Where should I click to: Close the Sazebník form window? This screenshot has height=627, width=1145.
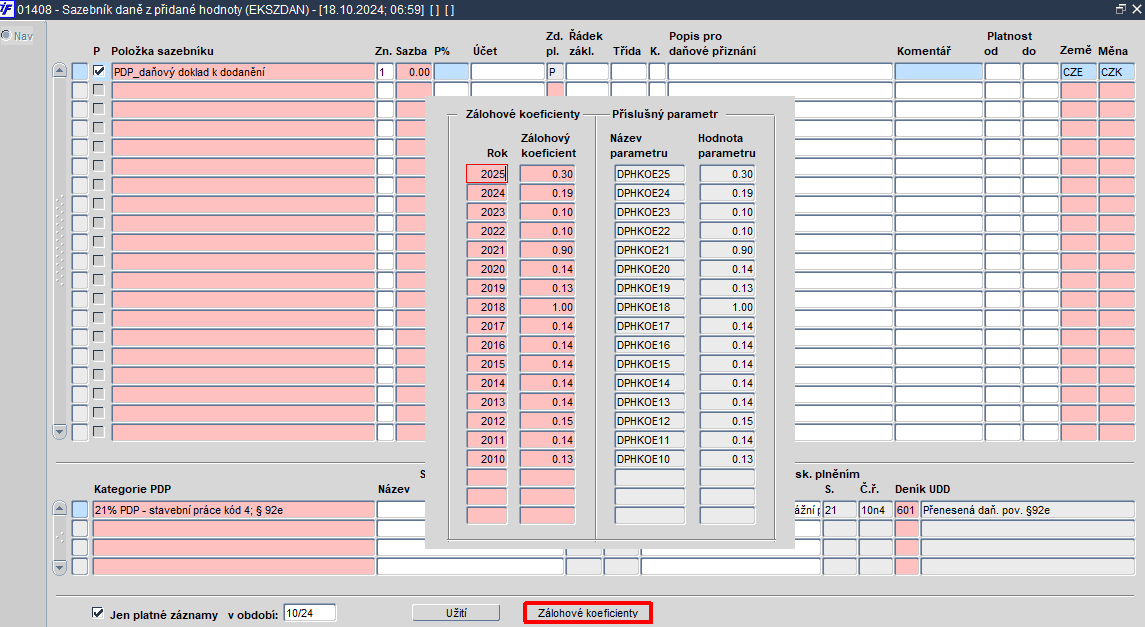1135,9
